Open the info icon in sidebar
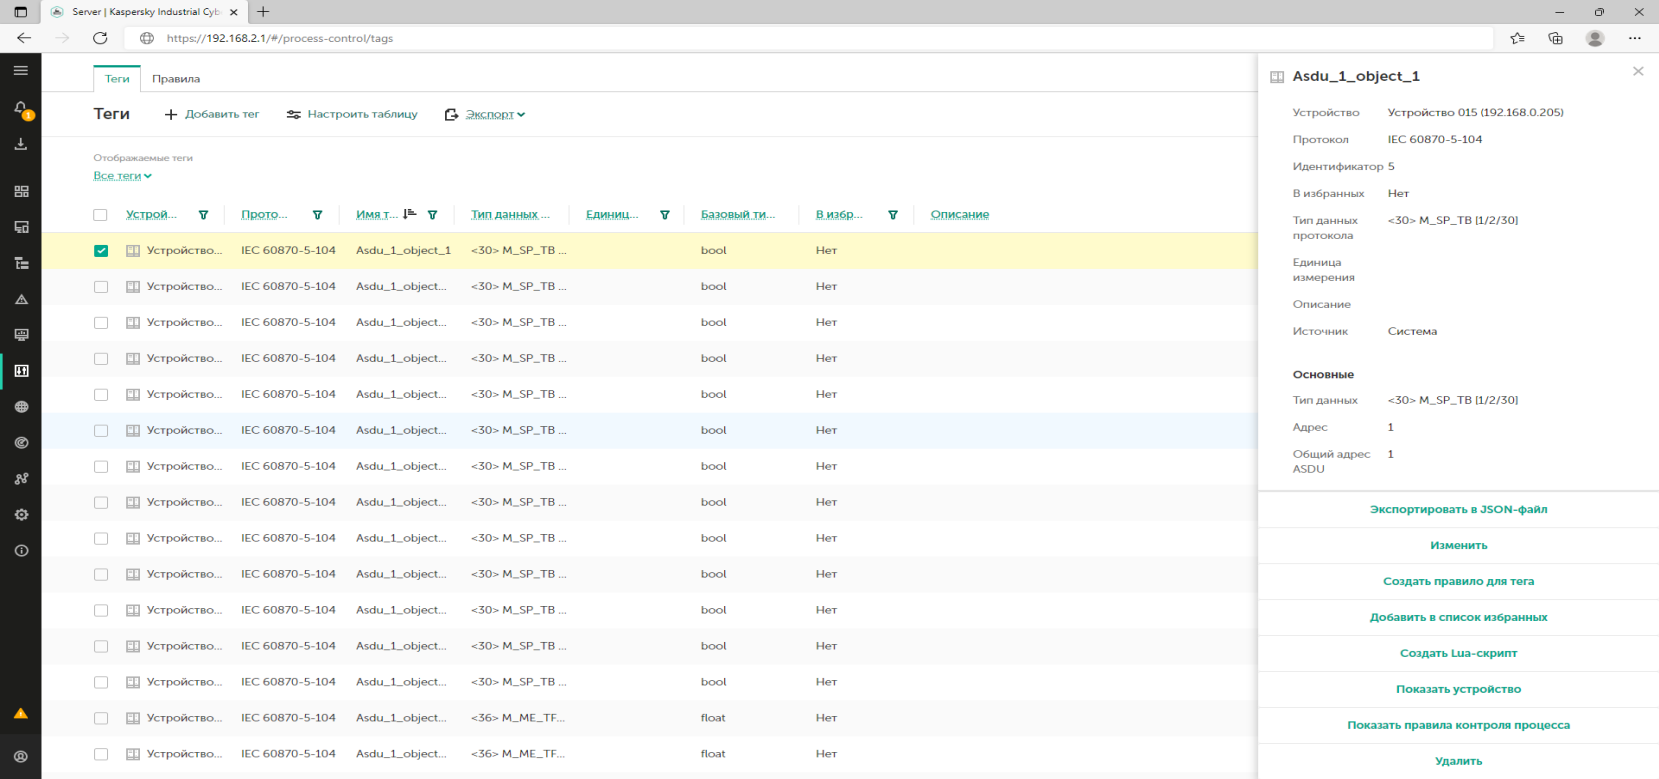1659x779 pixels. pos(20,551)
